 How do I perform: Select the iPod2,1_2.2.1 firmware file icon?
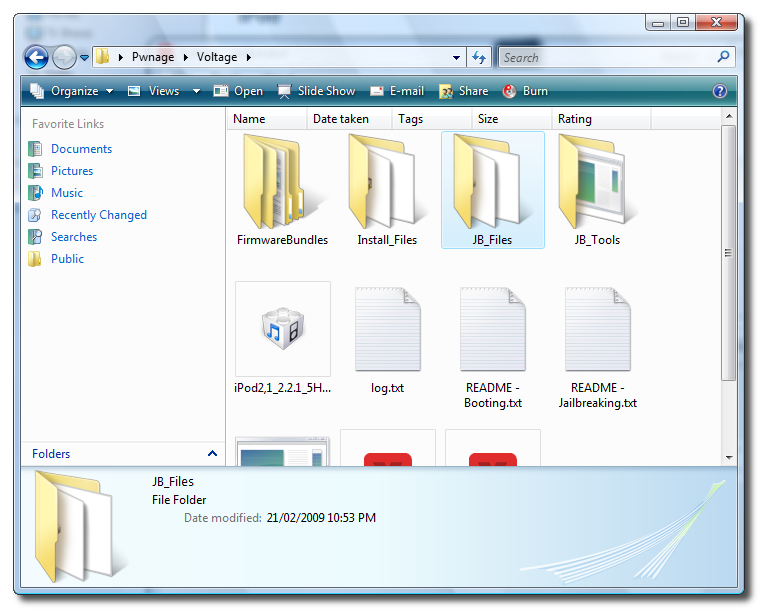click(x=282, y=329)
